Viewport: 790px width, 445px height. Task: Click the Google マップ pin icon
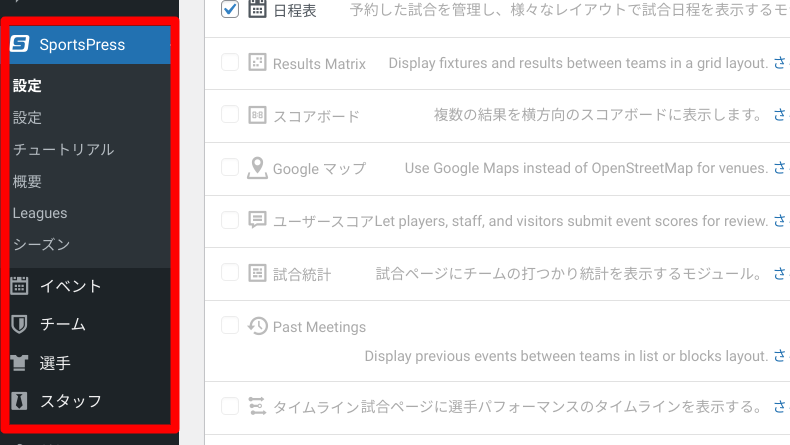[x=257, y=168]
